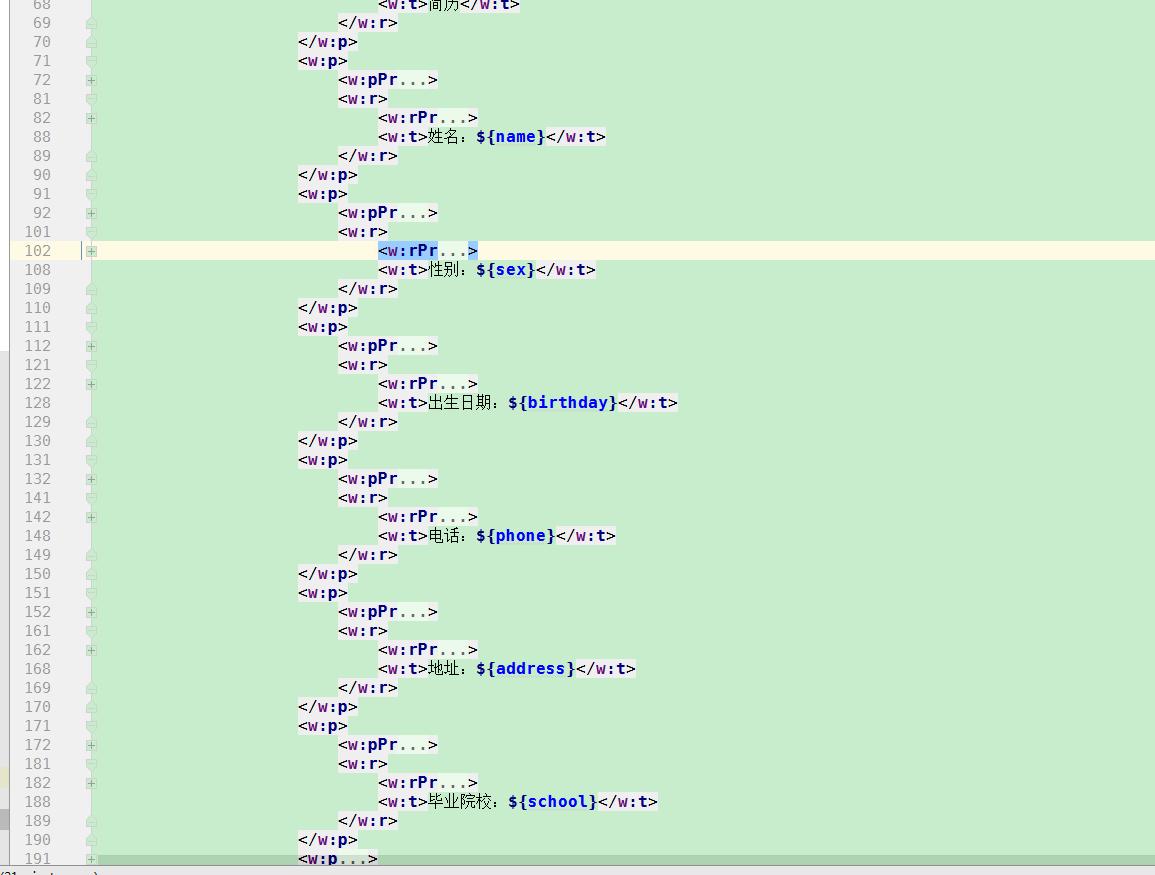The image size is (1155, 875).
Task: Click fold end marker on line 89
Action: 91,156
